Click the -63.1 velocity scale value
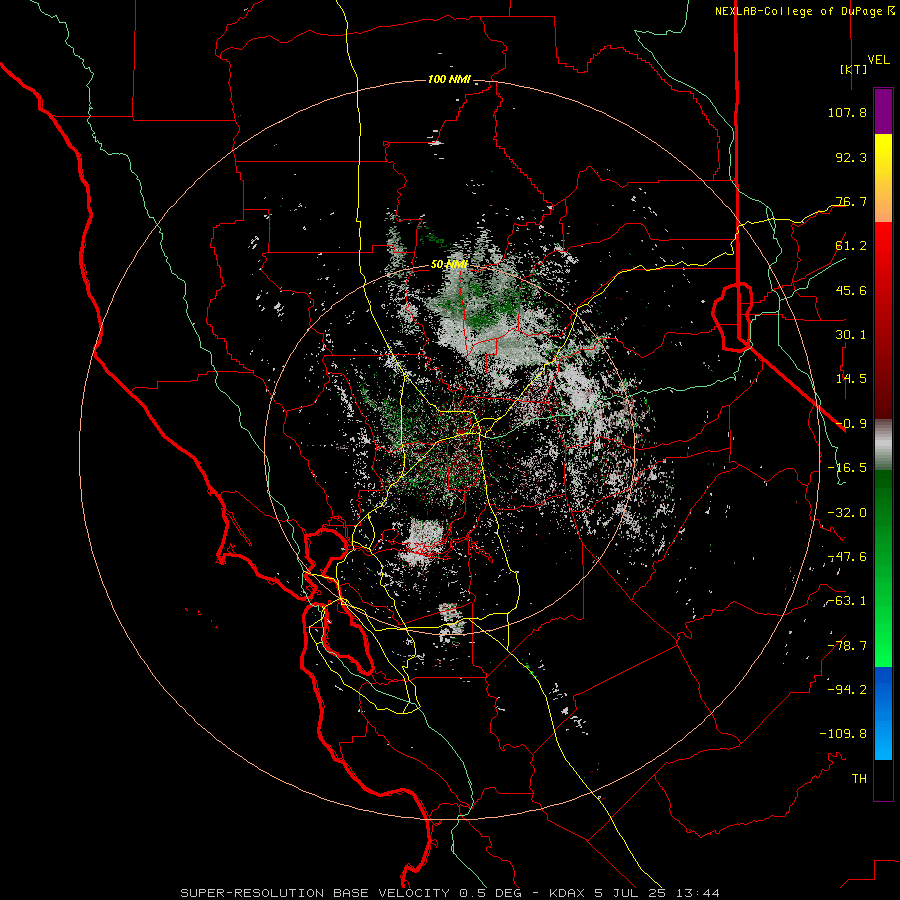 [x=847, y=601]
